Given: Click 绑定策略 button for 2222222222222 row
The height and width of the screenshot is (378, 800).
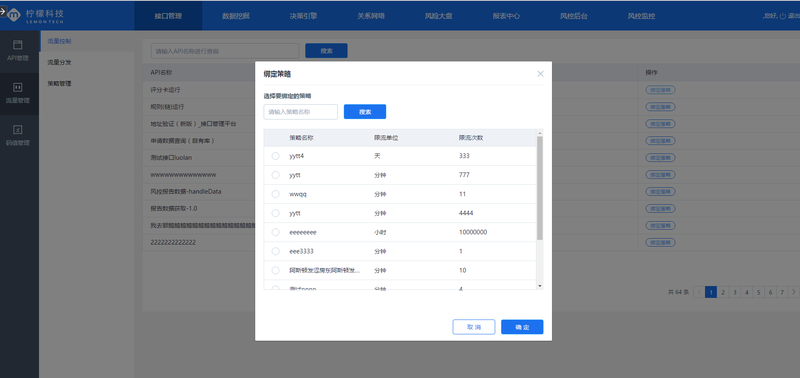Looking at the screenshot, I should 660,242.
